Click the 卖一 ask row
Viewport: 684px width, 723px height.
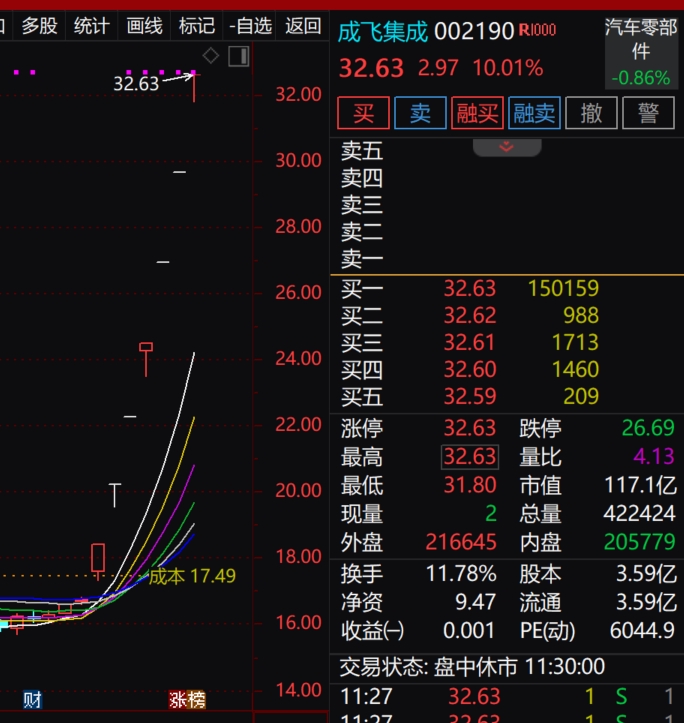click(x=507, y=258)
